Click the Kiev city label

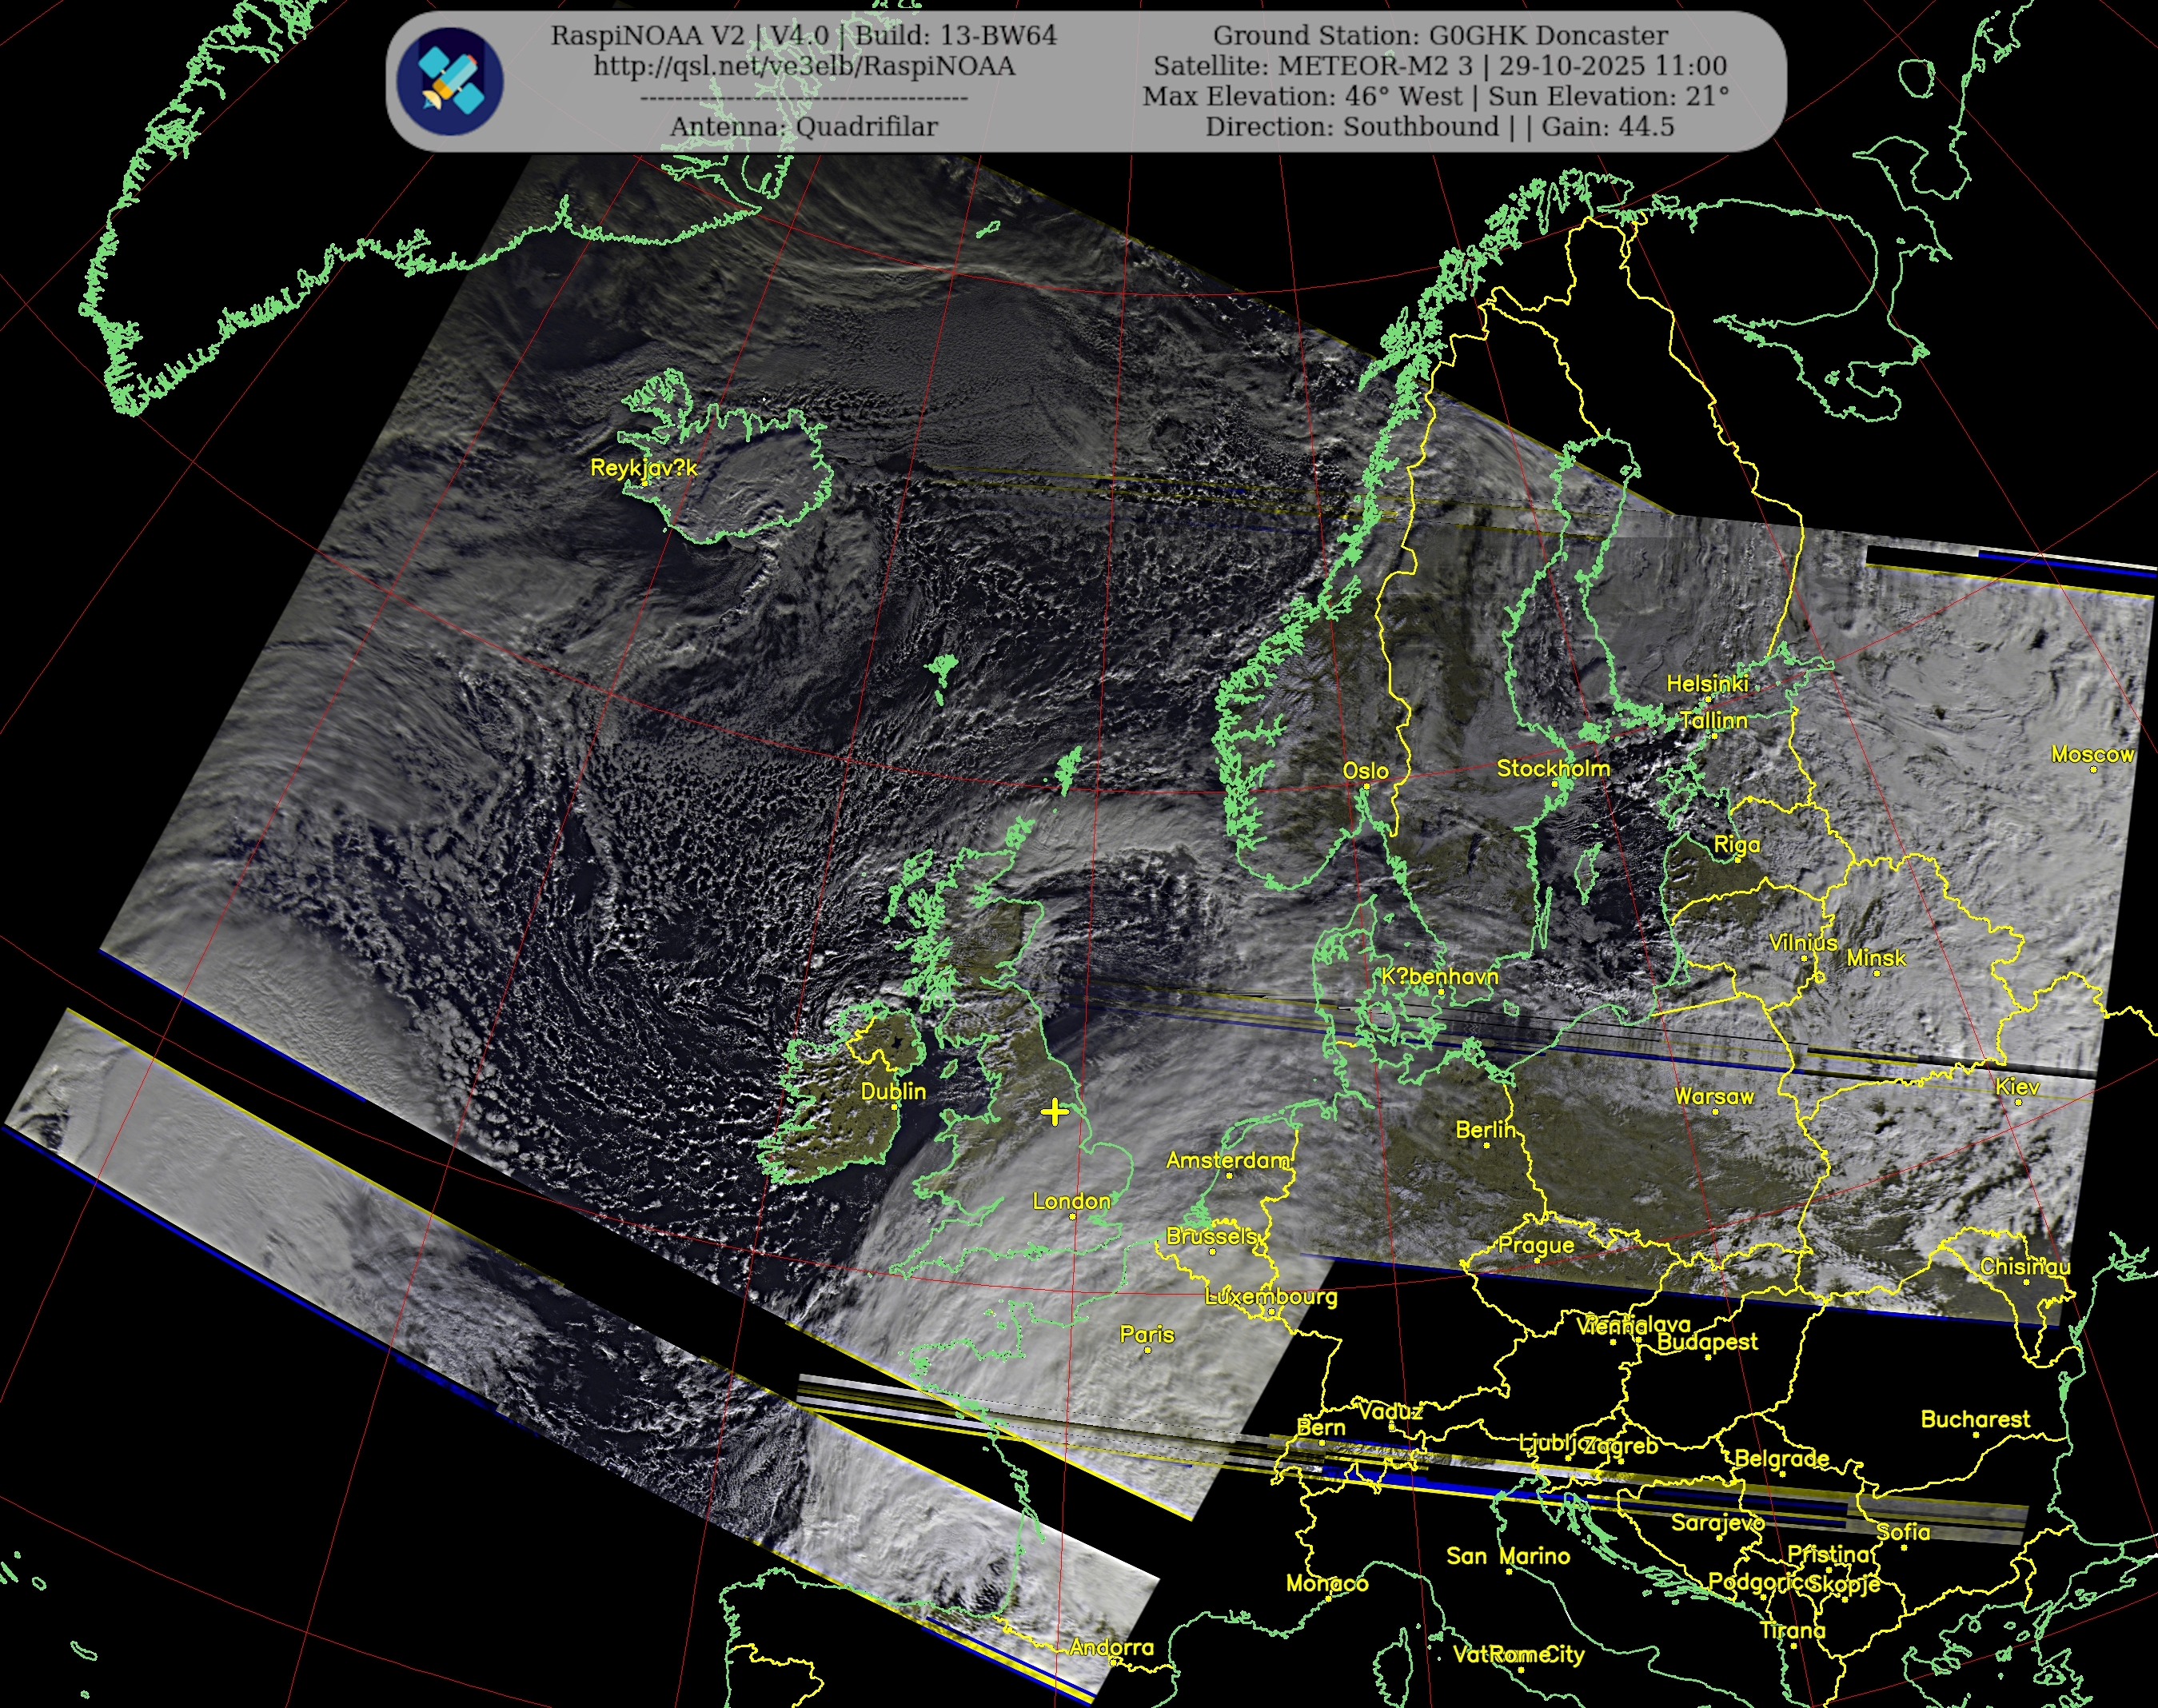[x=2017, y=1086]
